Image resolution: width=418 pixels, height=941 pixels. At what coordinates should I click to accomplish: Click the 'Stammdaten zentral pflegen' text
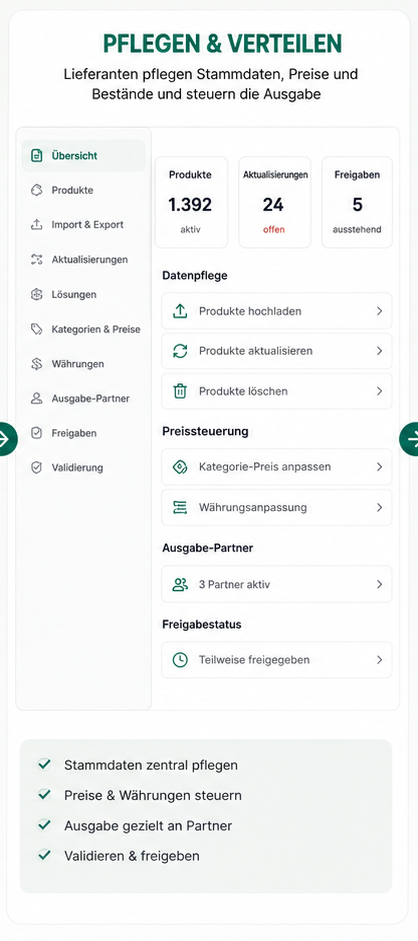pos(151,765)
